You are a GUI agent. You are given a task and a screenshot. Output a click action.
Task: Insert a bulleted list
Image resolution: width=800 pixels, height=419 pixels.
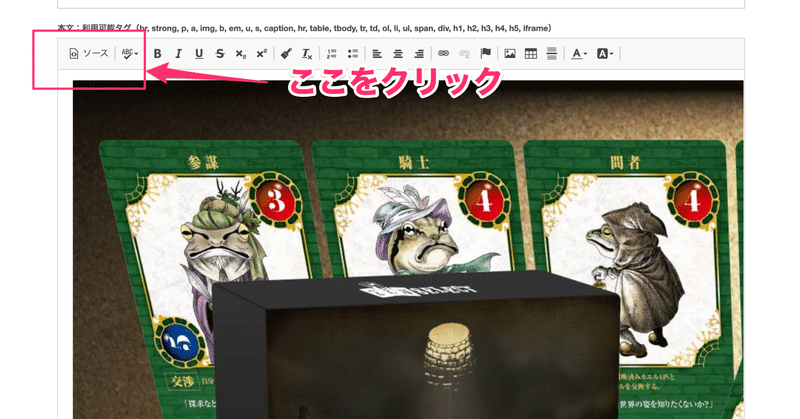coord(353,54)
